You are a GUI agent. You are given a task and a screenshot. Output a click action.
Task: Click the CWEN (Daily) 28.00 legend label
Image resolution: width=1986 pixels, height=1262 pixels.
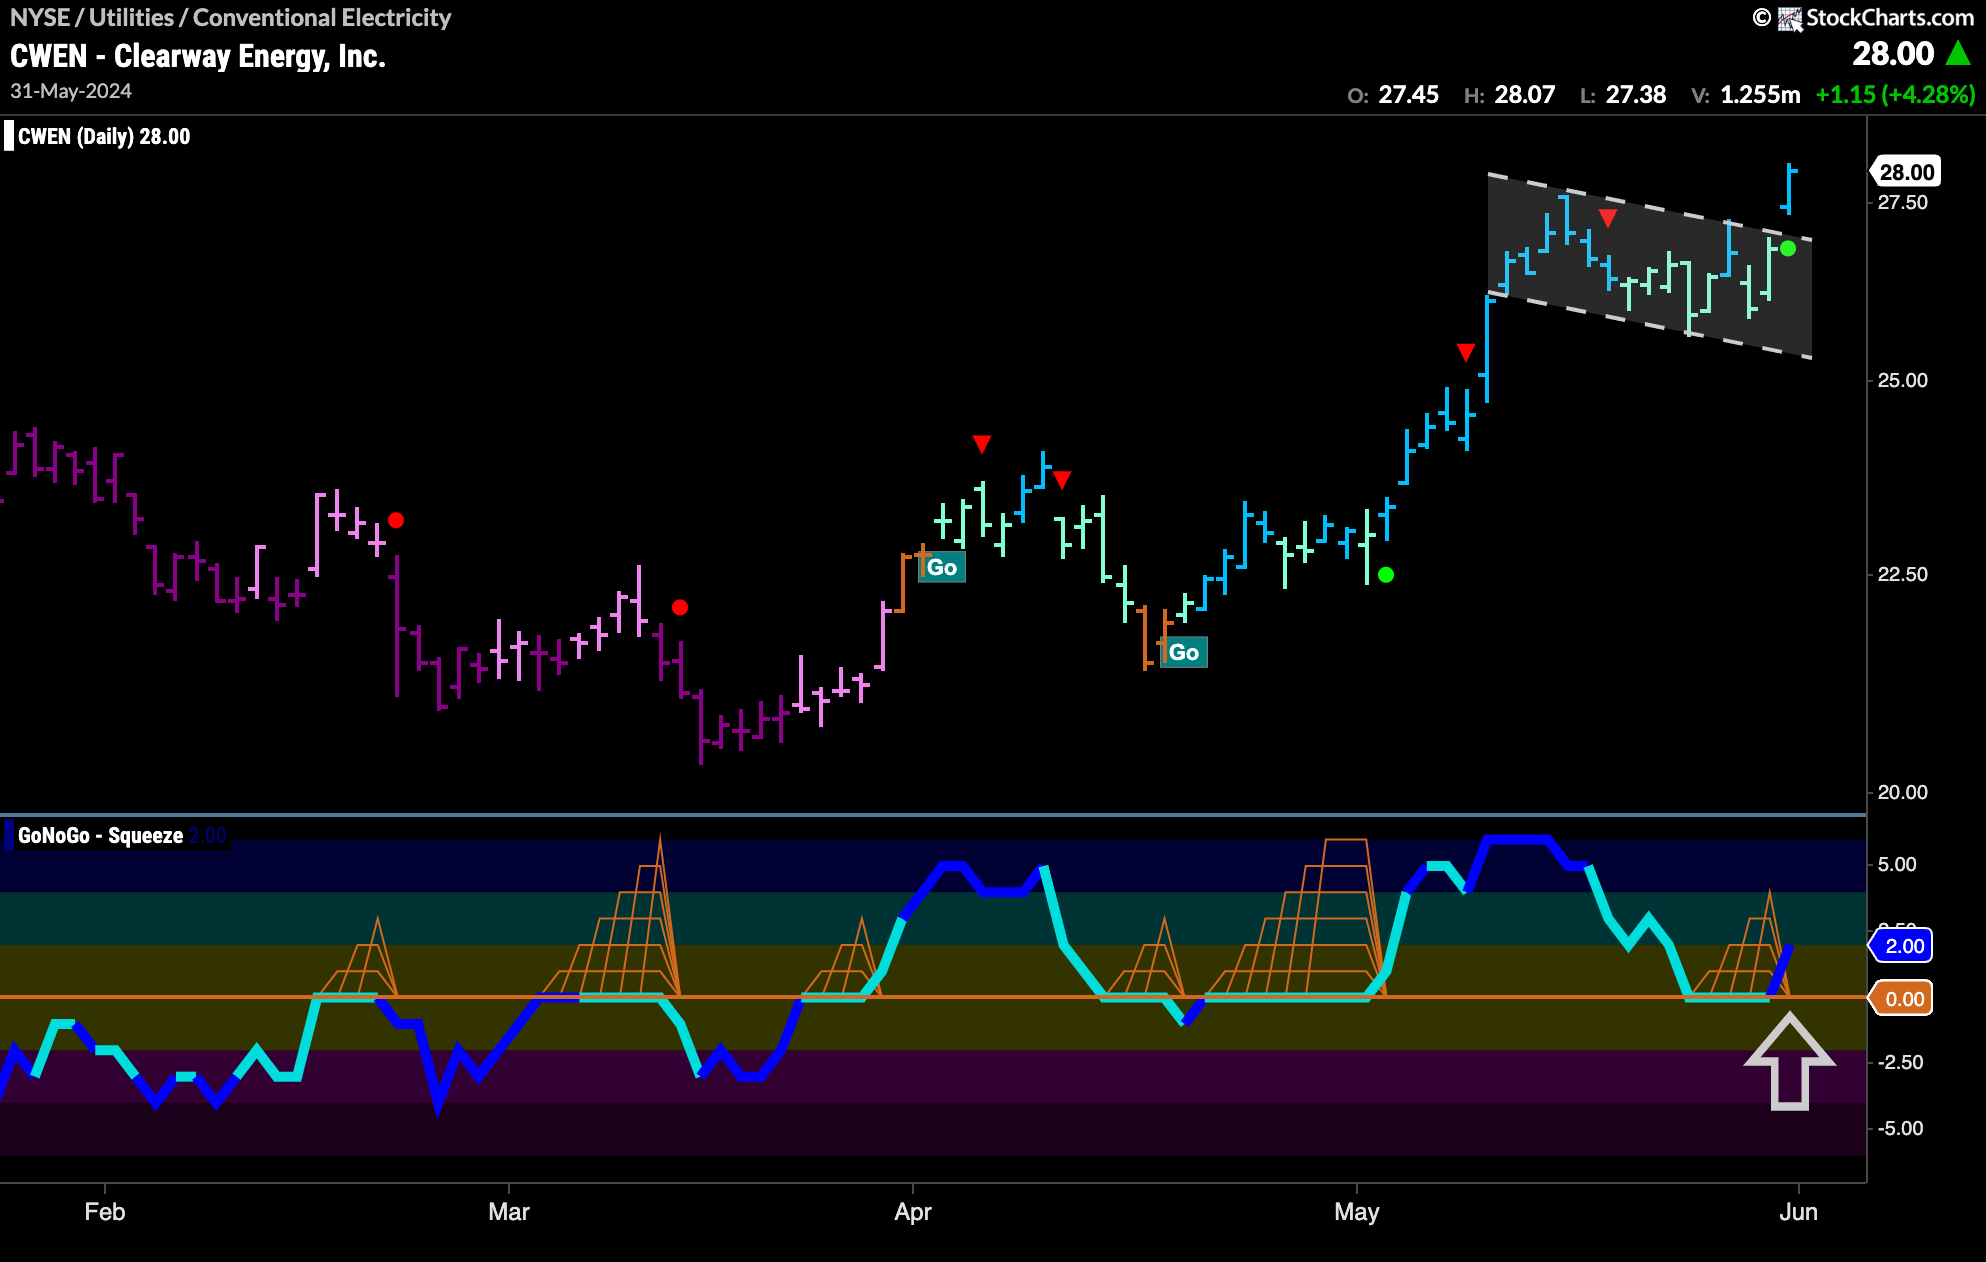coord(104,137)
